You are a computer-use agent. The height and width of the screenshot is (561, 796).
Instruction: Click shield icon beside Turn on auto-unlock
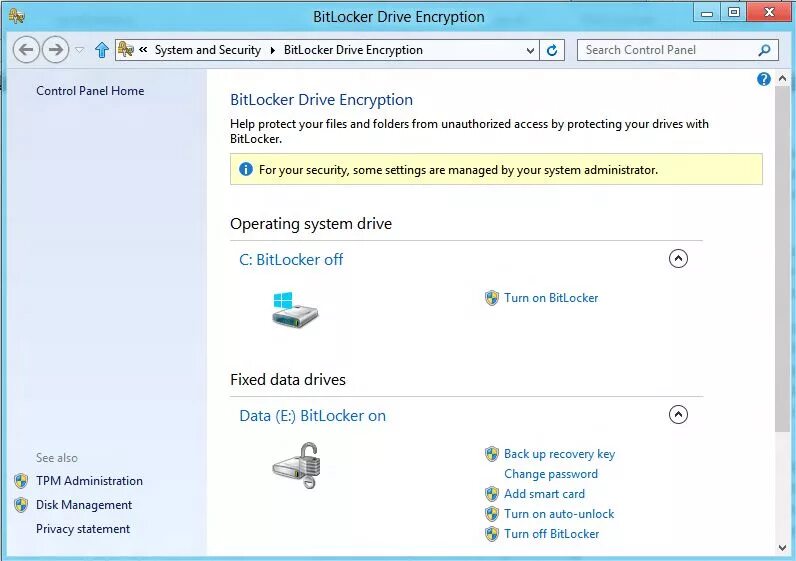(x=491, y=514)
